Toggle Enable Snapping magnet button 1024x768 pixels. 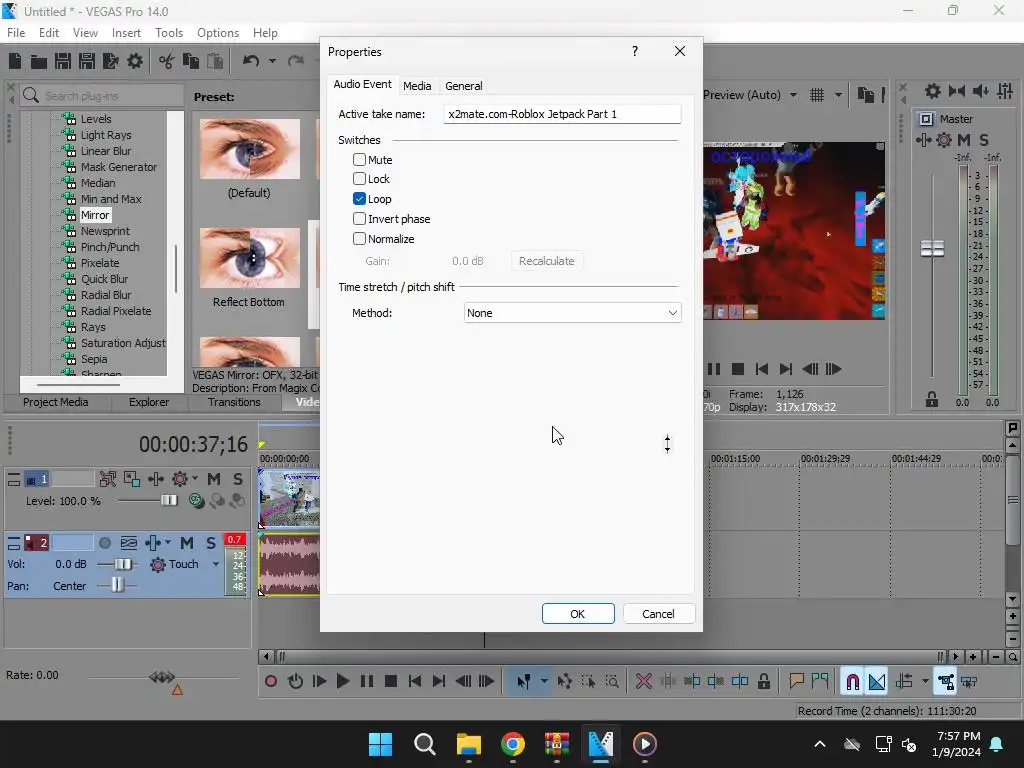coord(852,681)
